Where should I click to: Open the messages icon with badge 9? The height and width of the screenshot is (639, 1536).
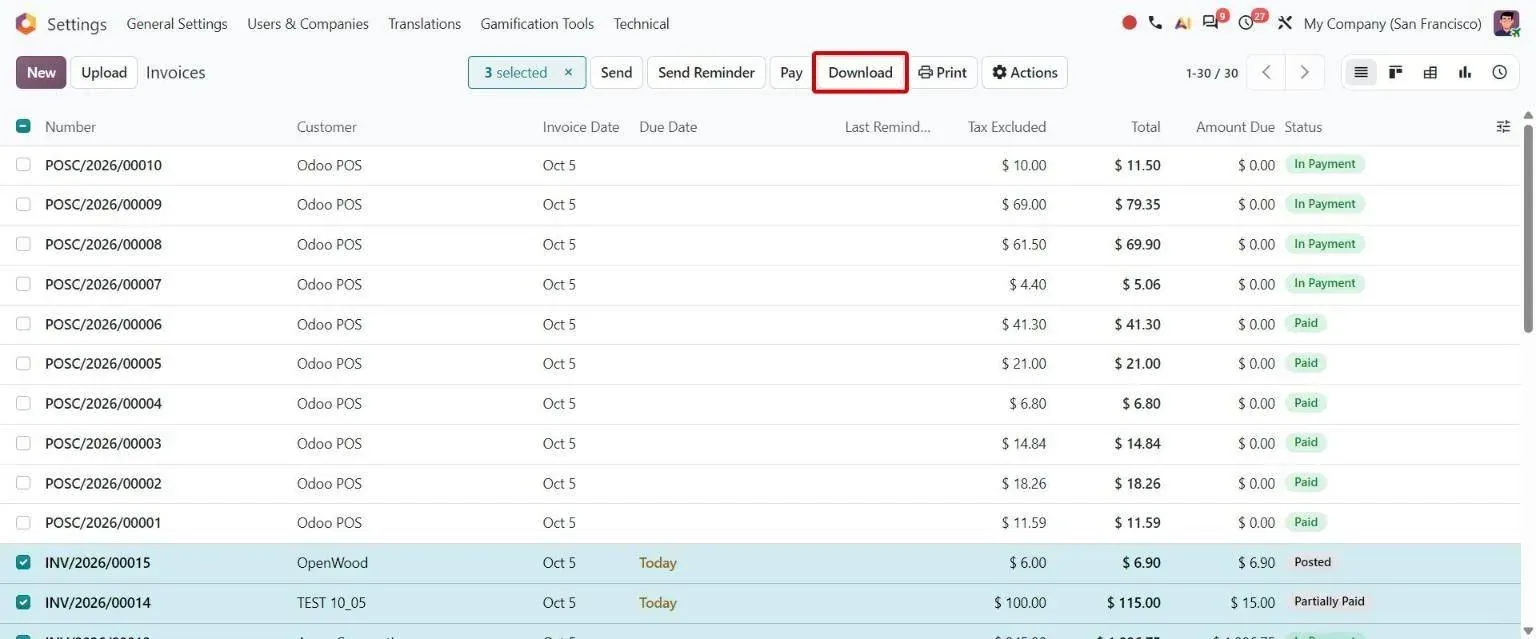tap(1213, 22)
